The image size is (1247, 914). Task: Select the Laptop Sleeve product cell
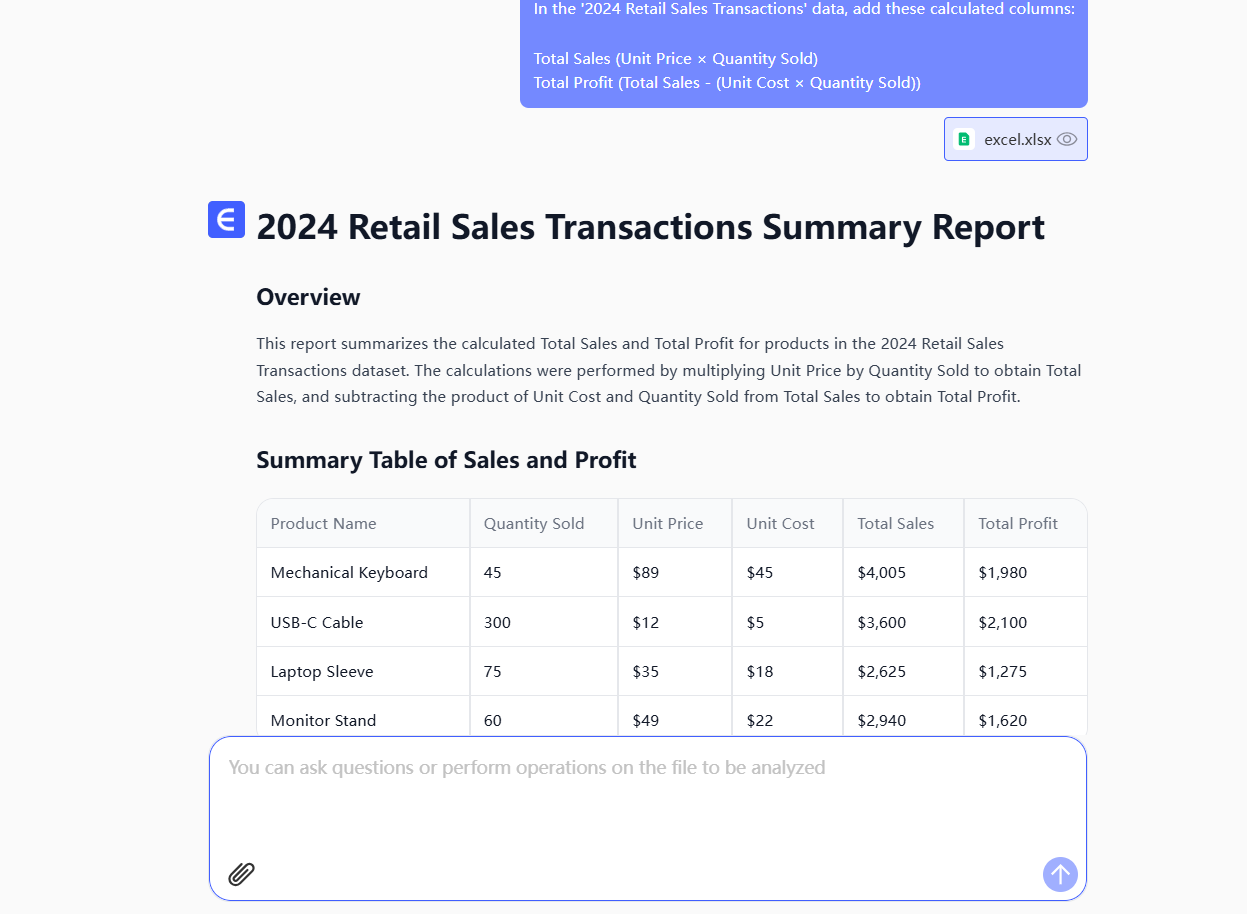tap(322, 671)
